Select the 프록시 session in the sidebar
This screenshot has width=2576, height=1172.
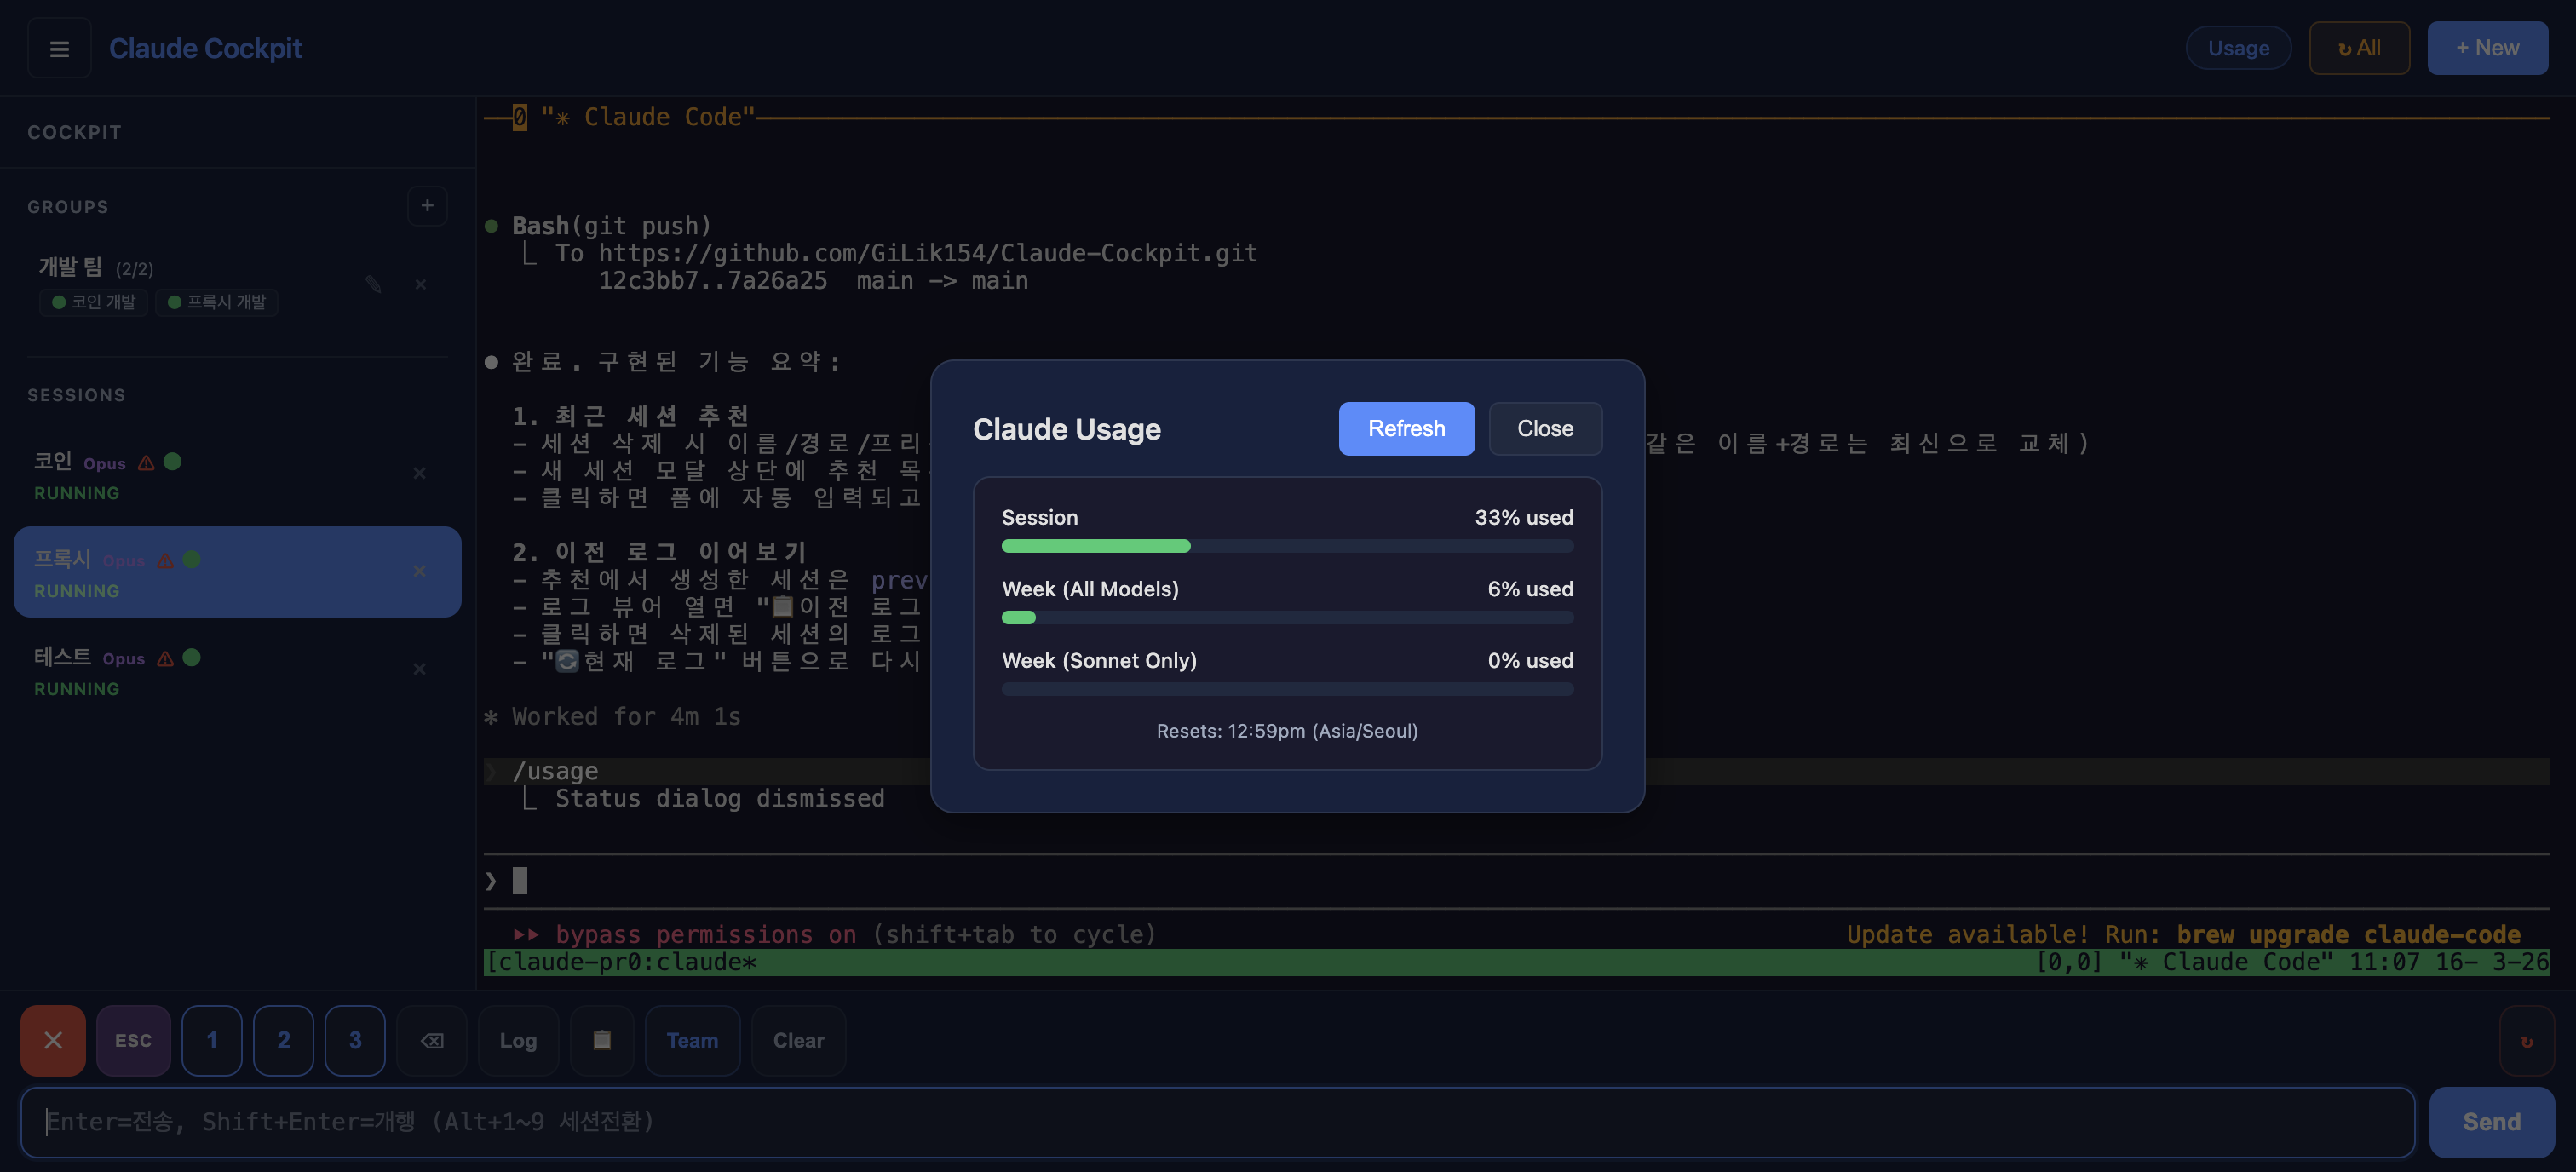tap(237, 572)
